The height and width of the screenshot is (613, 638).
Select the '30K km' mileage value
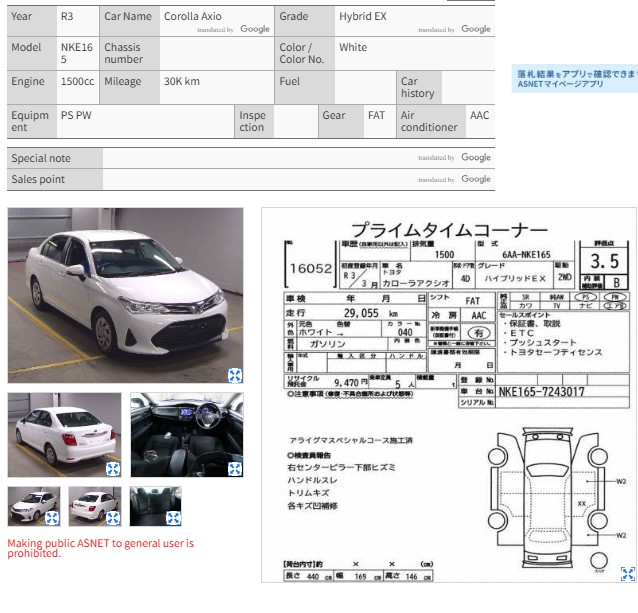182,81
